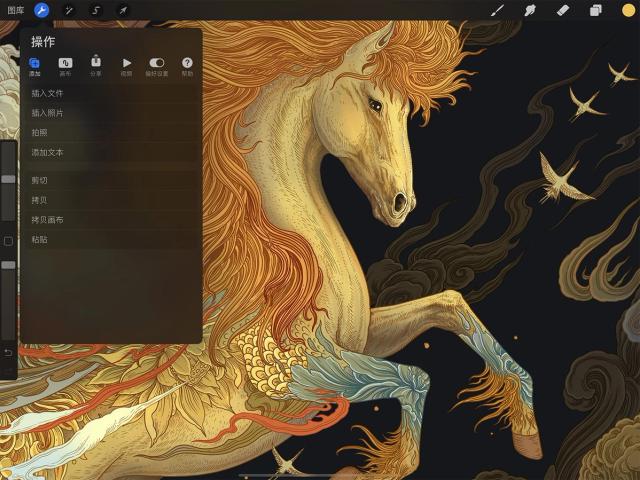Choose 拷贝 copy action
Image resolution: width=640 pixels, height=480 pixels.
pyautogui.click(x=111, y=200)
